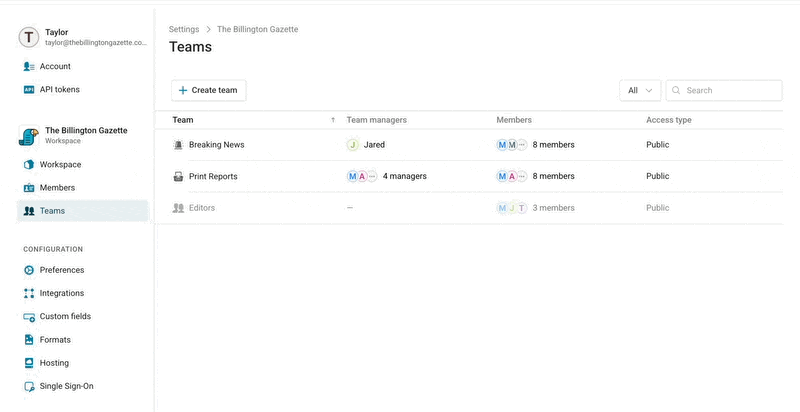
Task: Click the Create team button
Action: click(x=209, y=90)
